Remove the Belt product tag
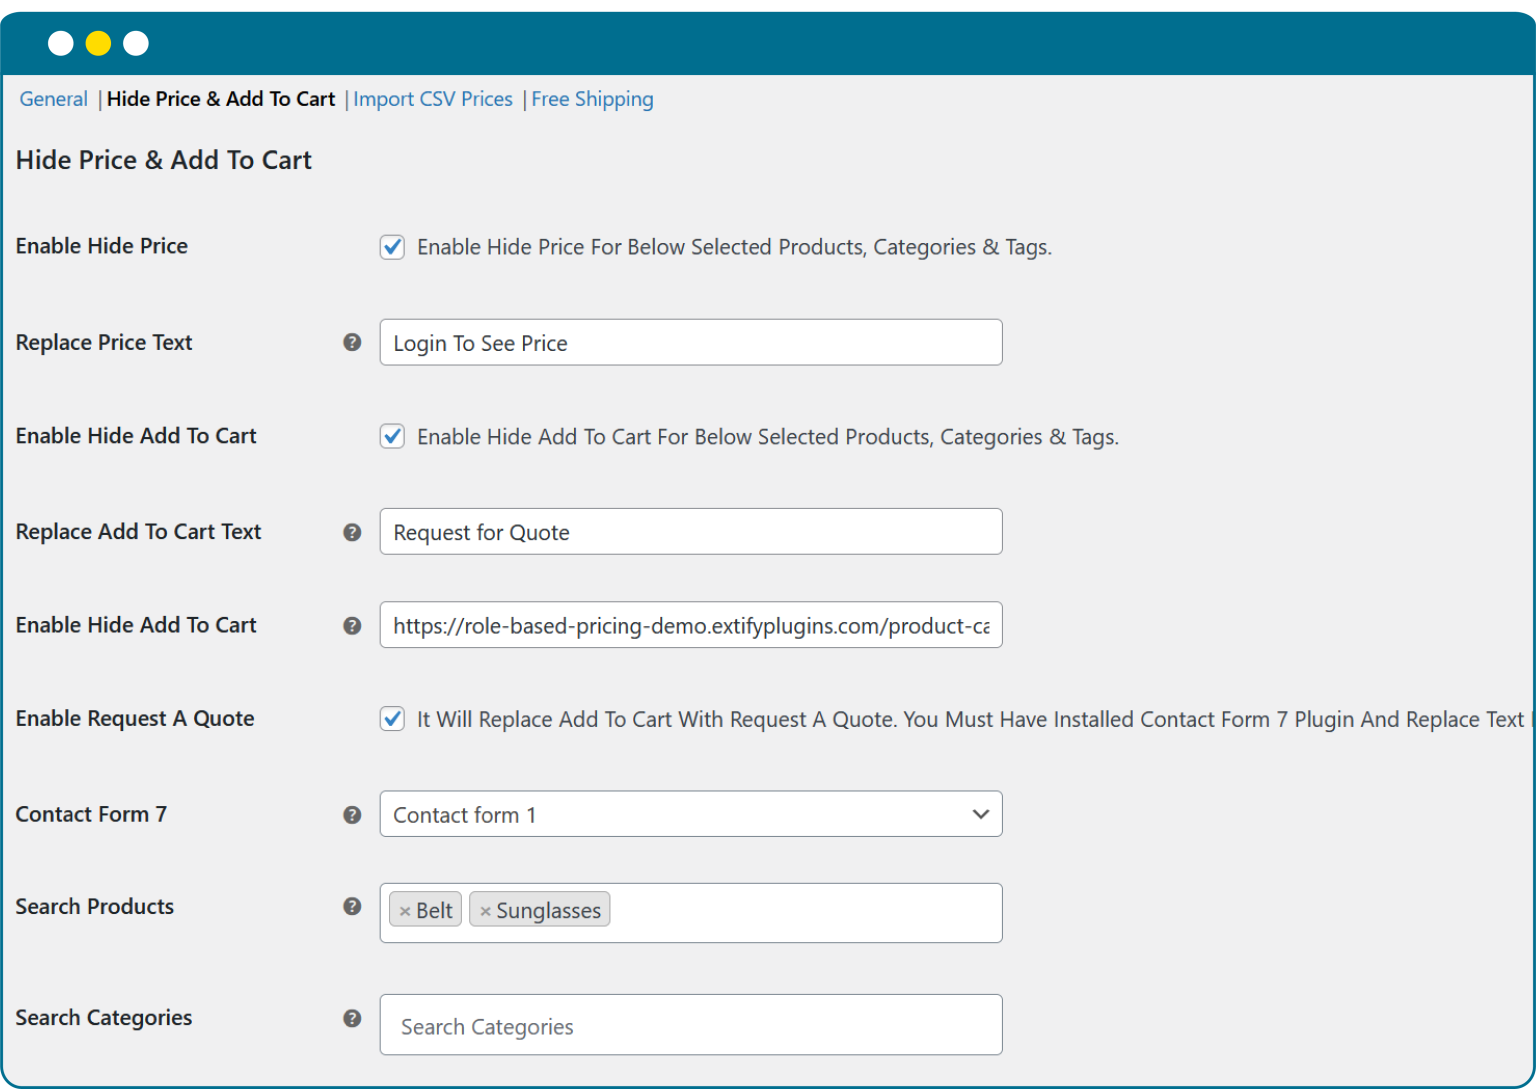This screenshot has width=1536, height=1089. click(x=405, y=911)
